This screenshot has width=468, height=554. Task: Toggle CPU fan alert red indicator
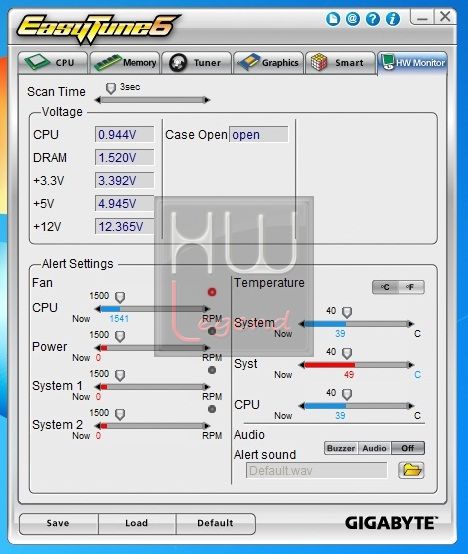[212, 292]
